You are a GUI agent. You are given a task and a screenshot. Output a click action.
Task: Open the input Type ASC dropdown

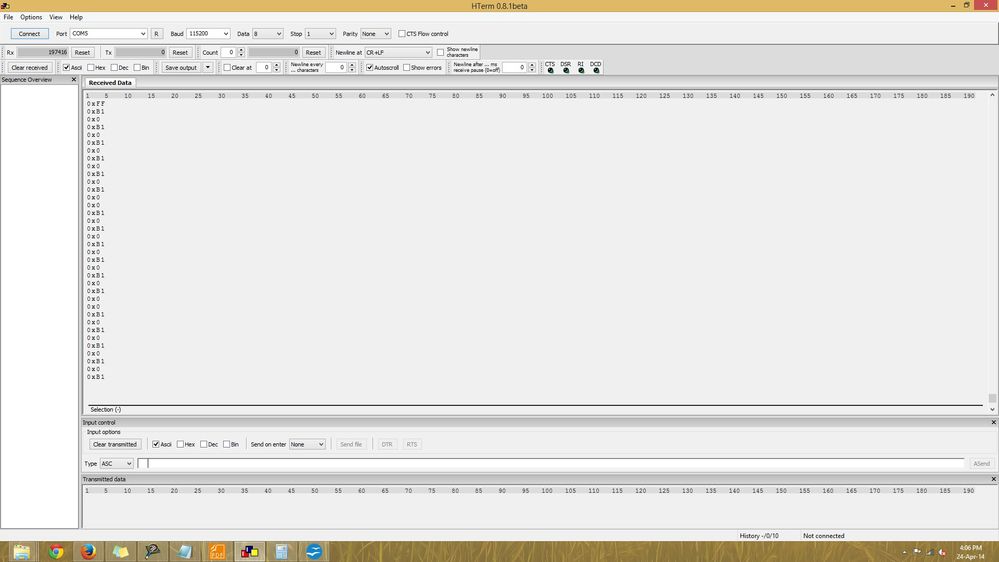point(116,463)
